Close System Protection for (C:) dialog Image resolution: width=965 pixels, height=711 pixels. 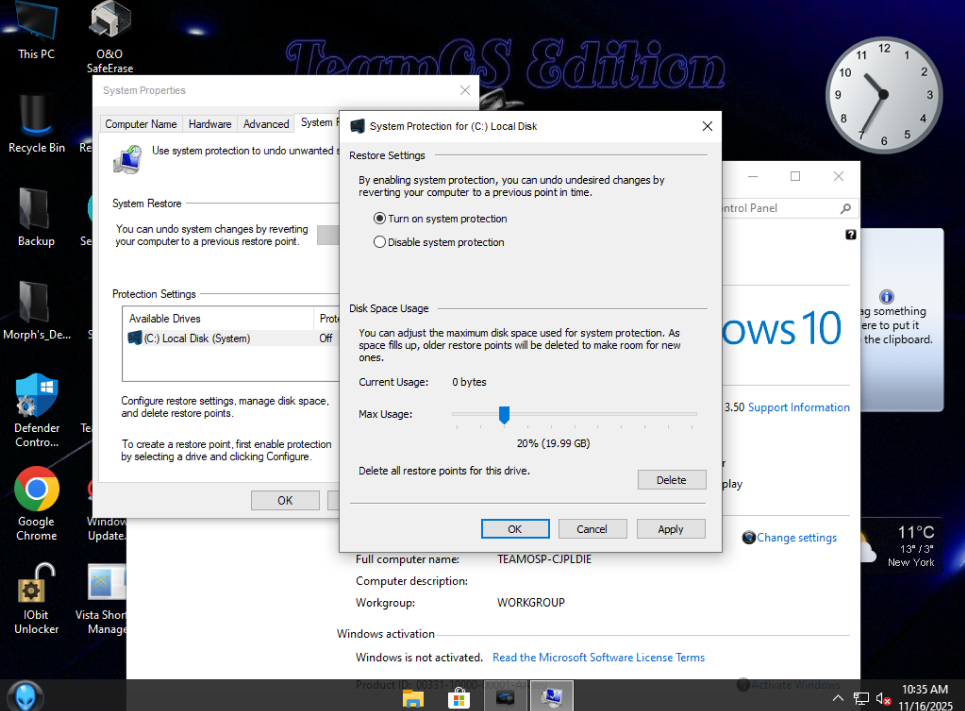point(707,126)
